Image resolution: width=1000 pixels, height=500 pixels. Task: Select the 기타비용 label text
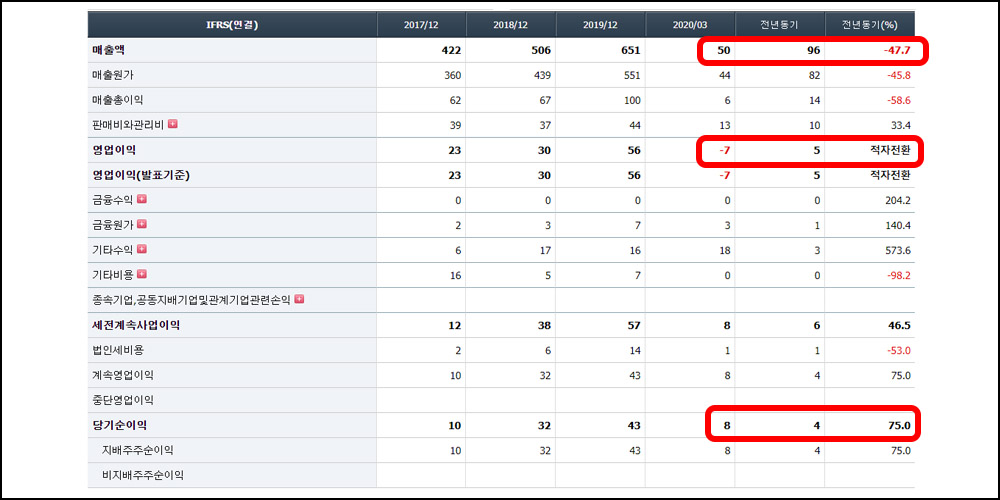[113, 274]
